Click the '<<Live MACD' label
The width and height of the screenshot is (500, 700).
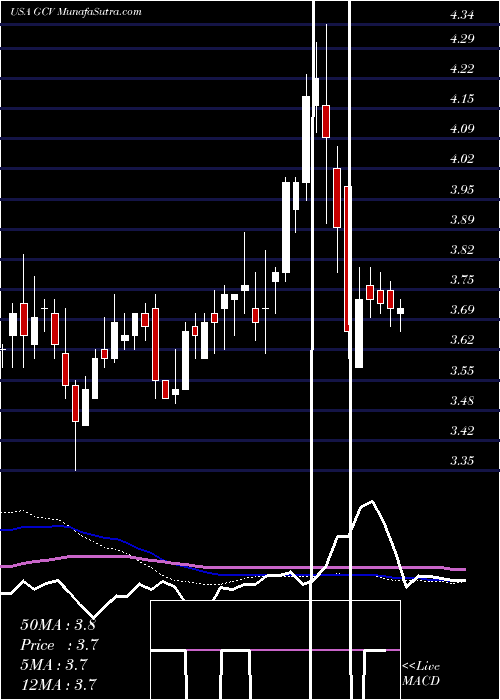coord(421,673)
